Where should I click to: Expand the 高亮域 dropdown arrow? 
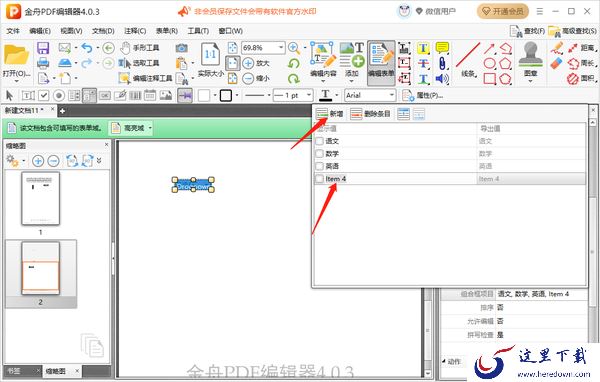coord(150,128)
